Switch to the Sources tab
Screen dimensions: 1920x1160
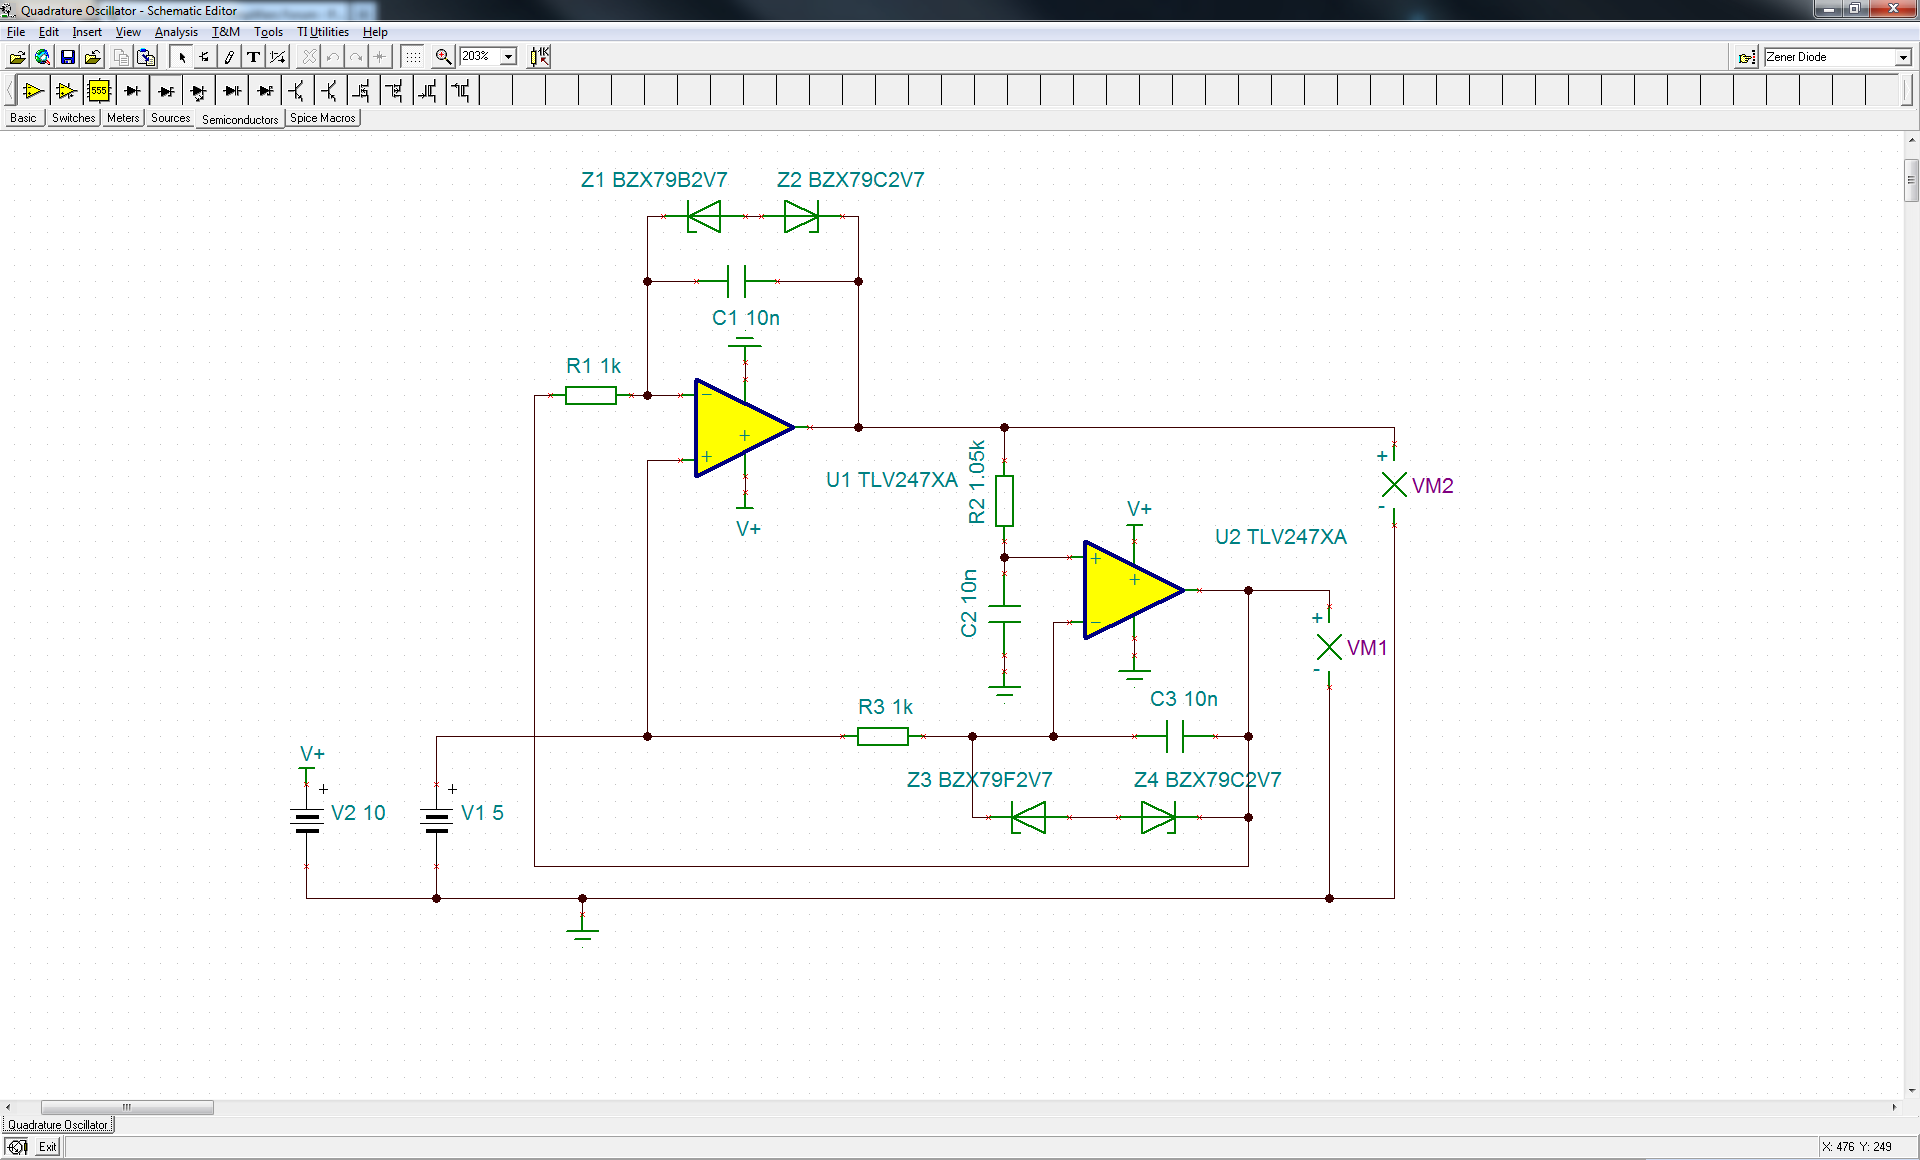[x=170, y=118]
